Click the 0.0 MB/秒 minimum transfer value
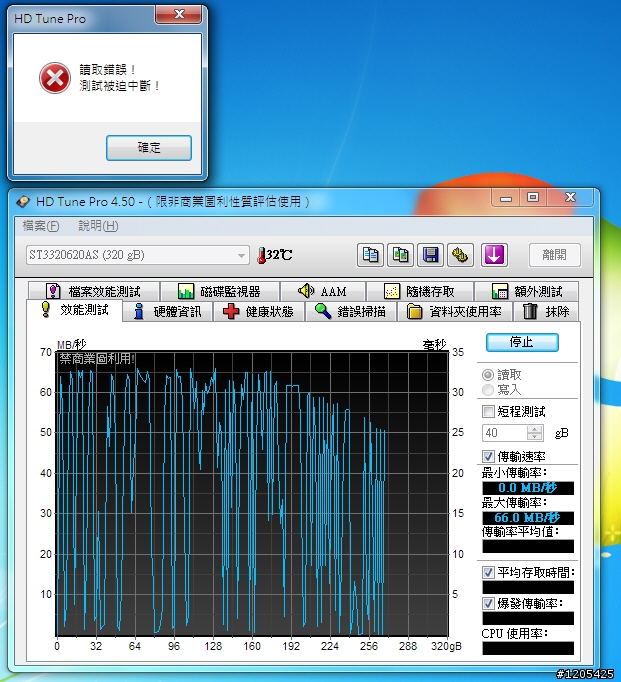 pos(528,488)
